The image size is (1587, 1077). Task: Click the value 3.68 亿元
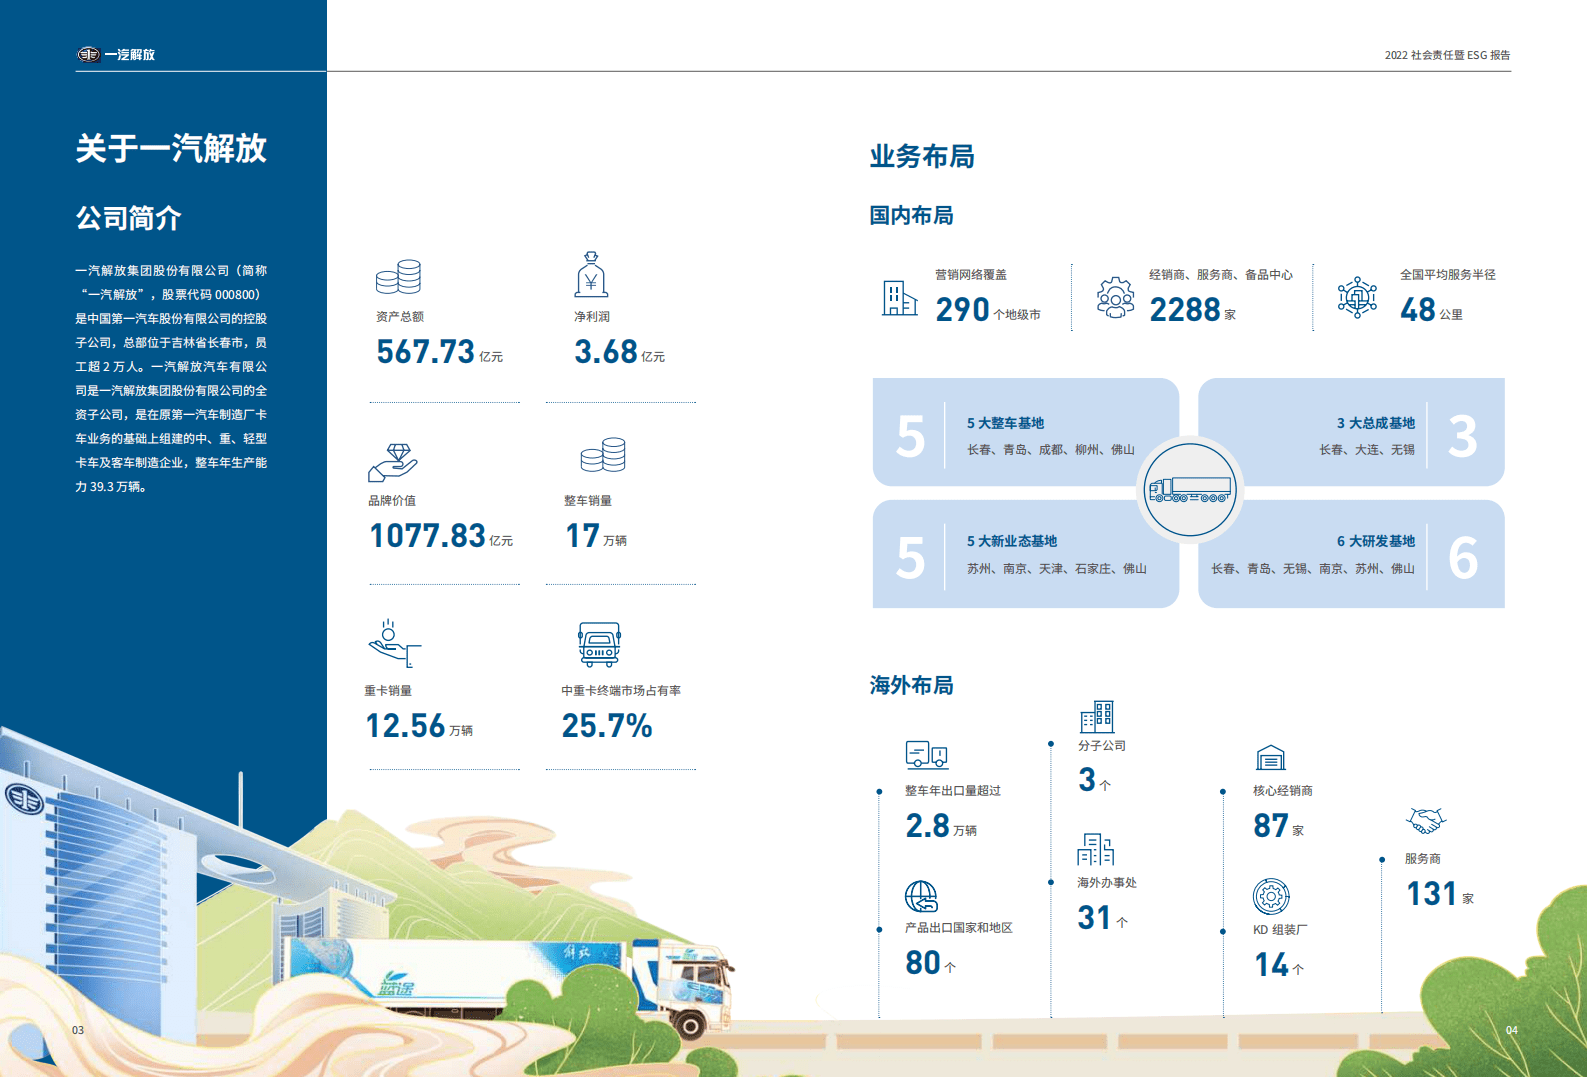pos(619,352)
